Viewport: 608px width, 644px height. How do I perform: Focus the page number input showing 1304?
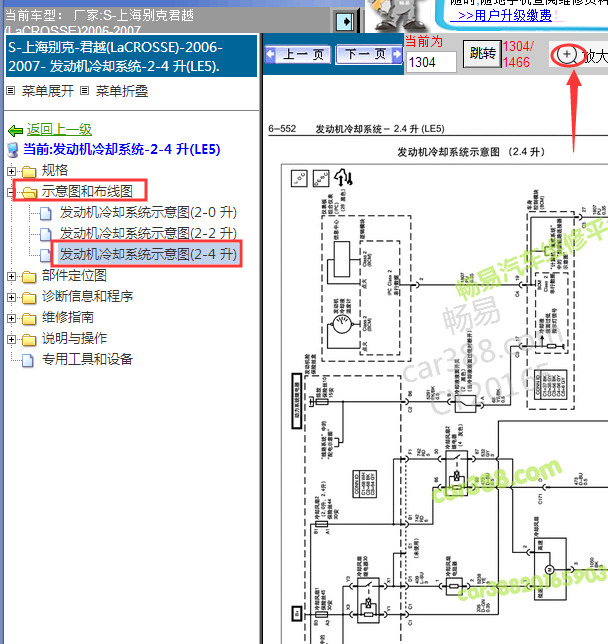click(431, 62)
